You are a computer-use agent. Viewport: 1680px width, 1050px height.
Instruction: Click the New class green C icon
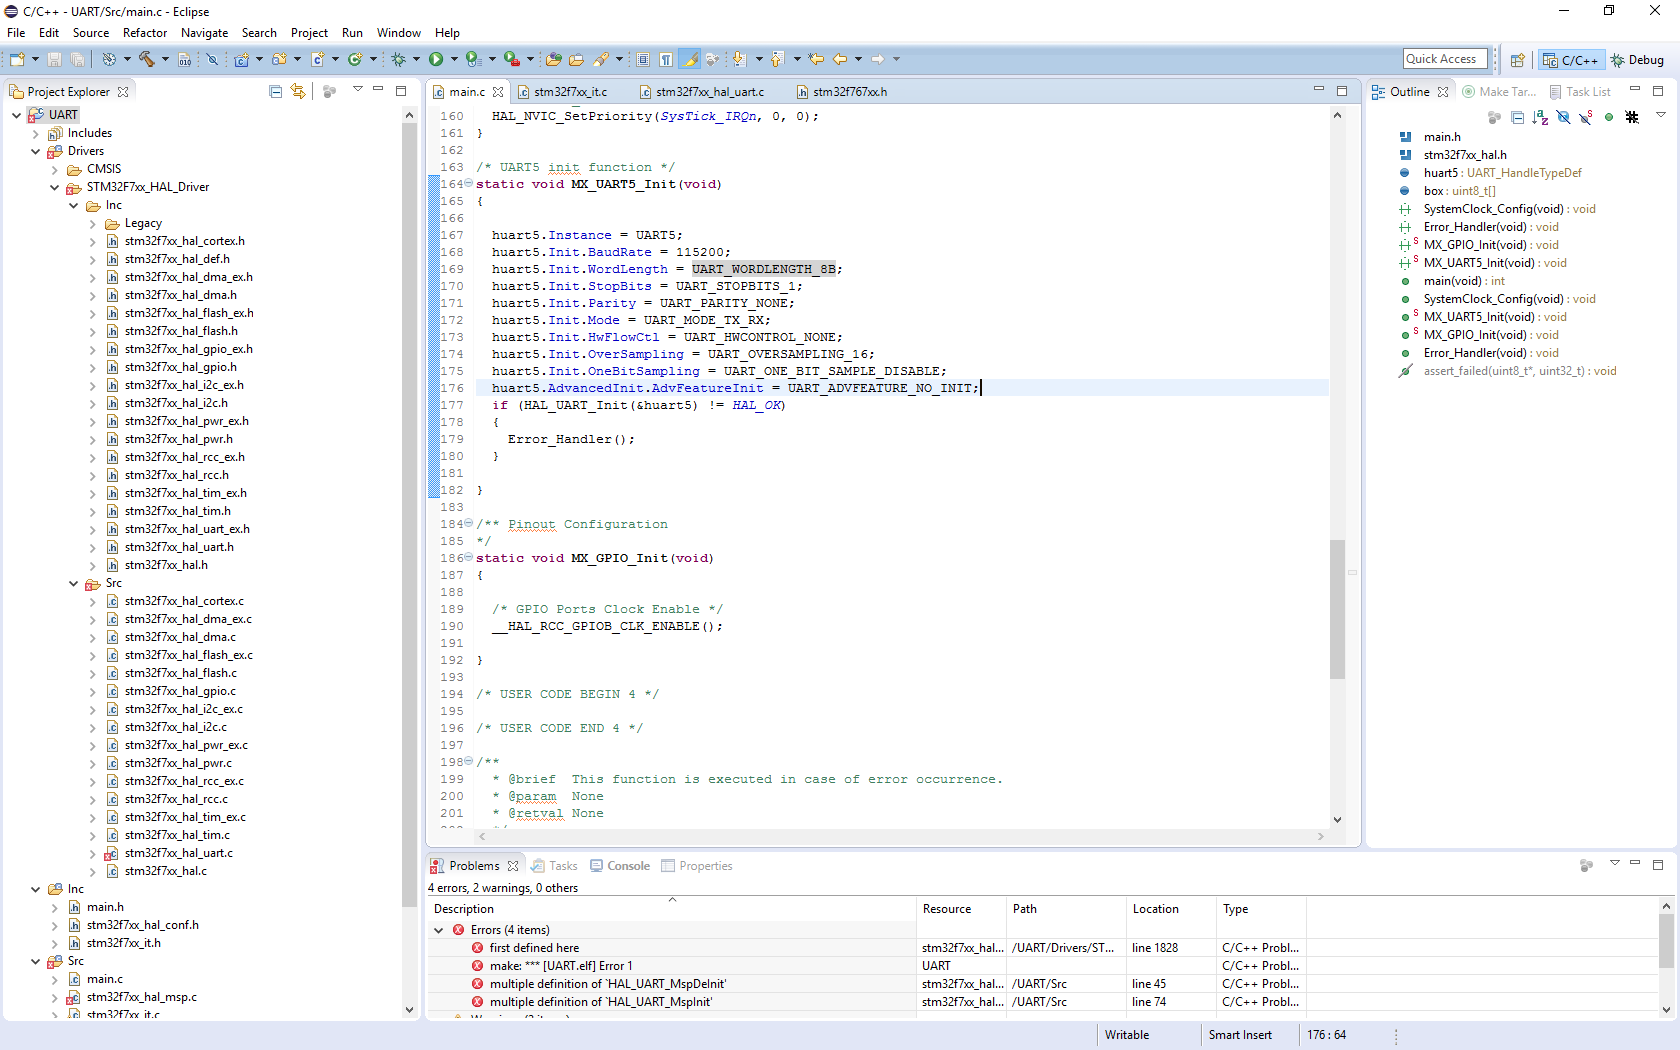[355, 59]
